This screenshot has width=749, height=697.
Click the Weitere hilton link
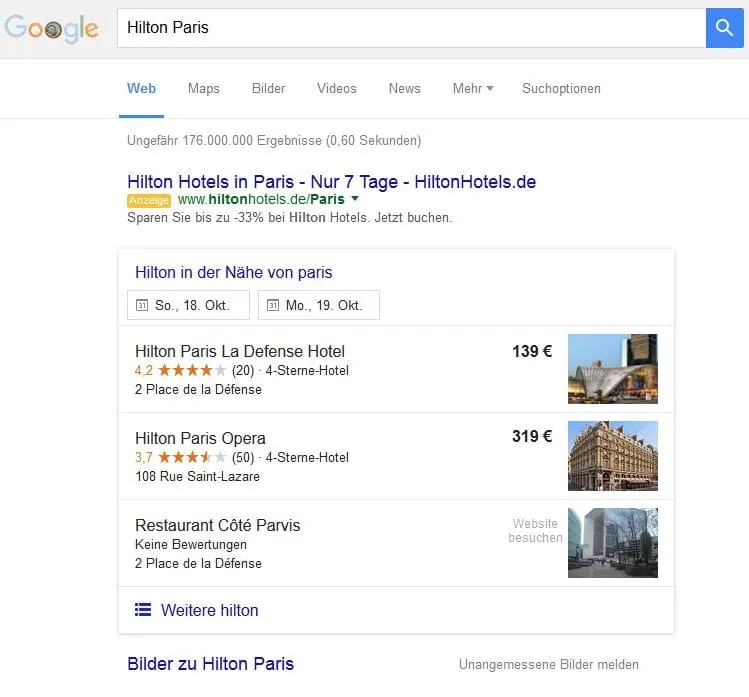pos(209,610)
